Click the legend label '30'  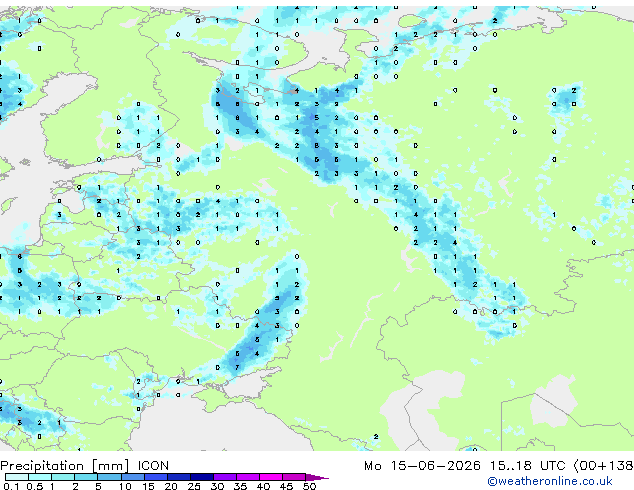tap(217, 486)
